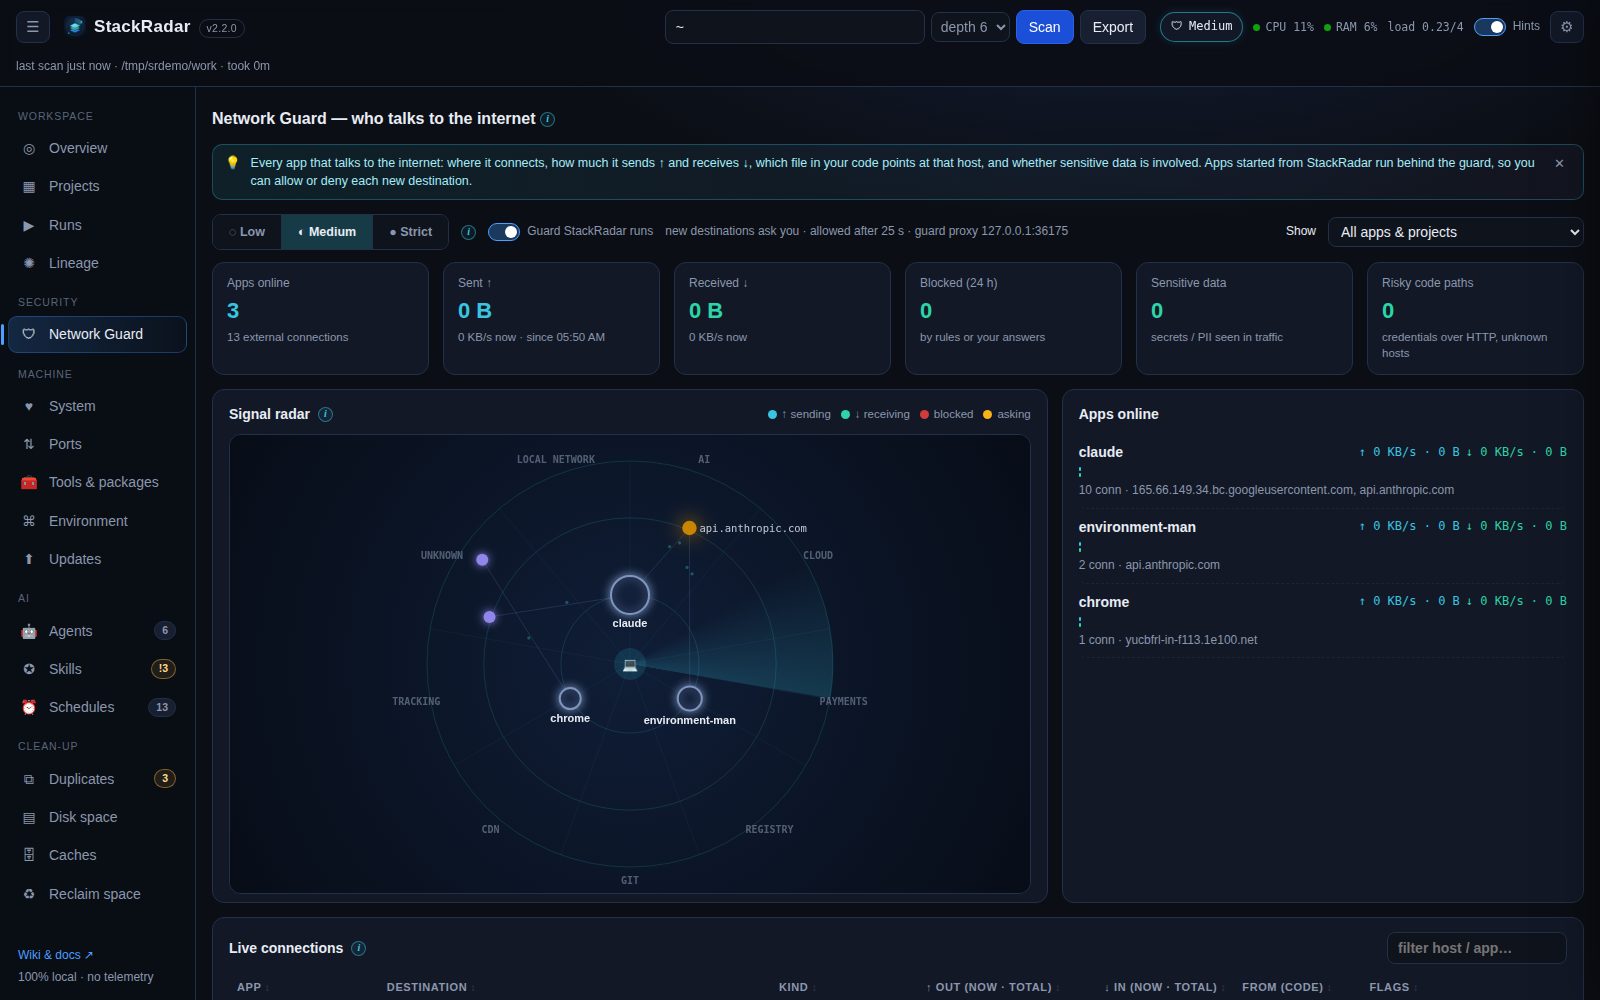Set guard level to Strict

(411, 232)
